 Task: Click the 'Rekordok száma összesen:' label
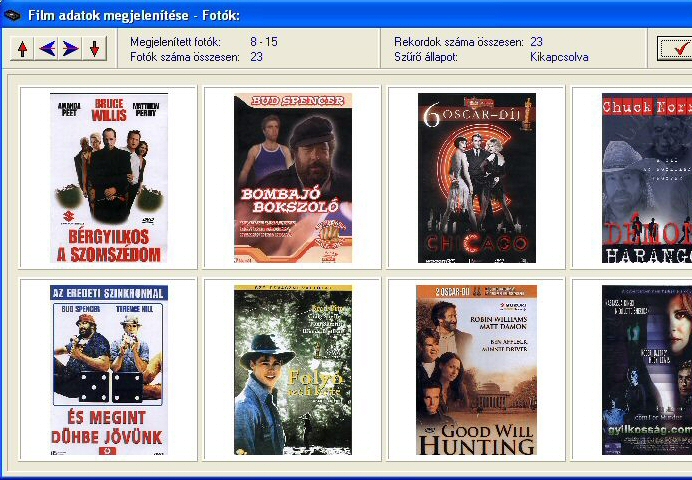point(459,42)
